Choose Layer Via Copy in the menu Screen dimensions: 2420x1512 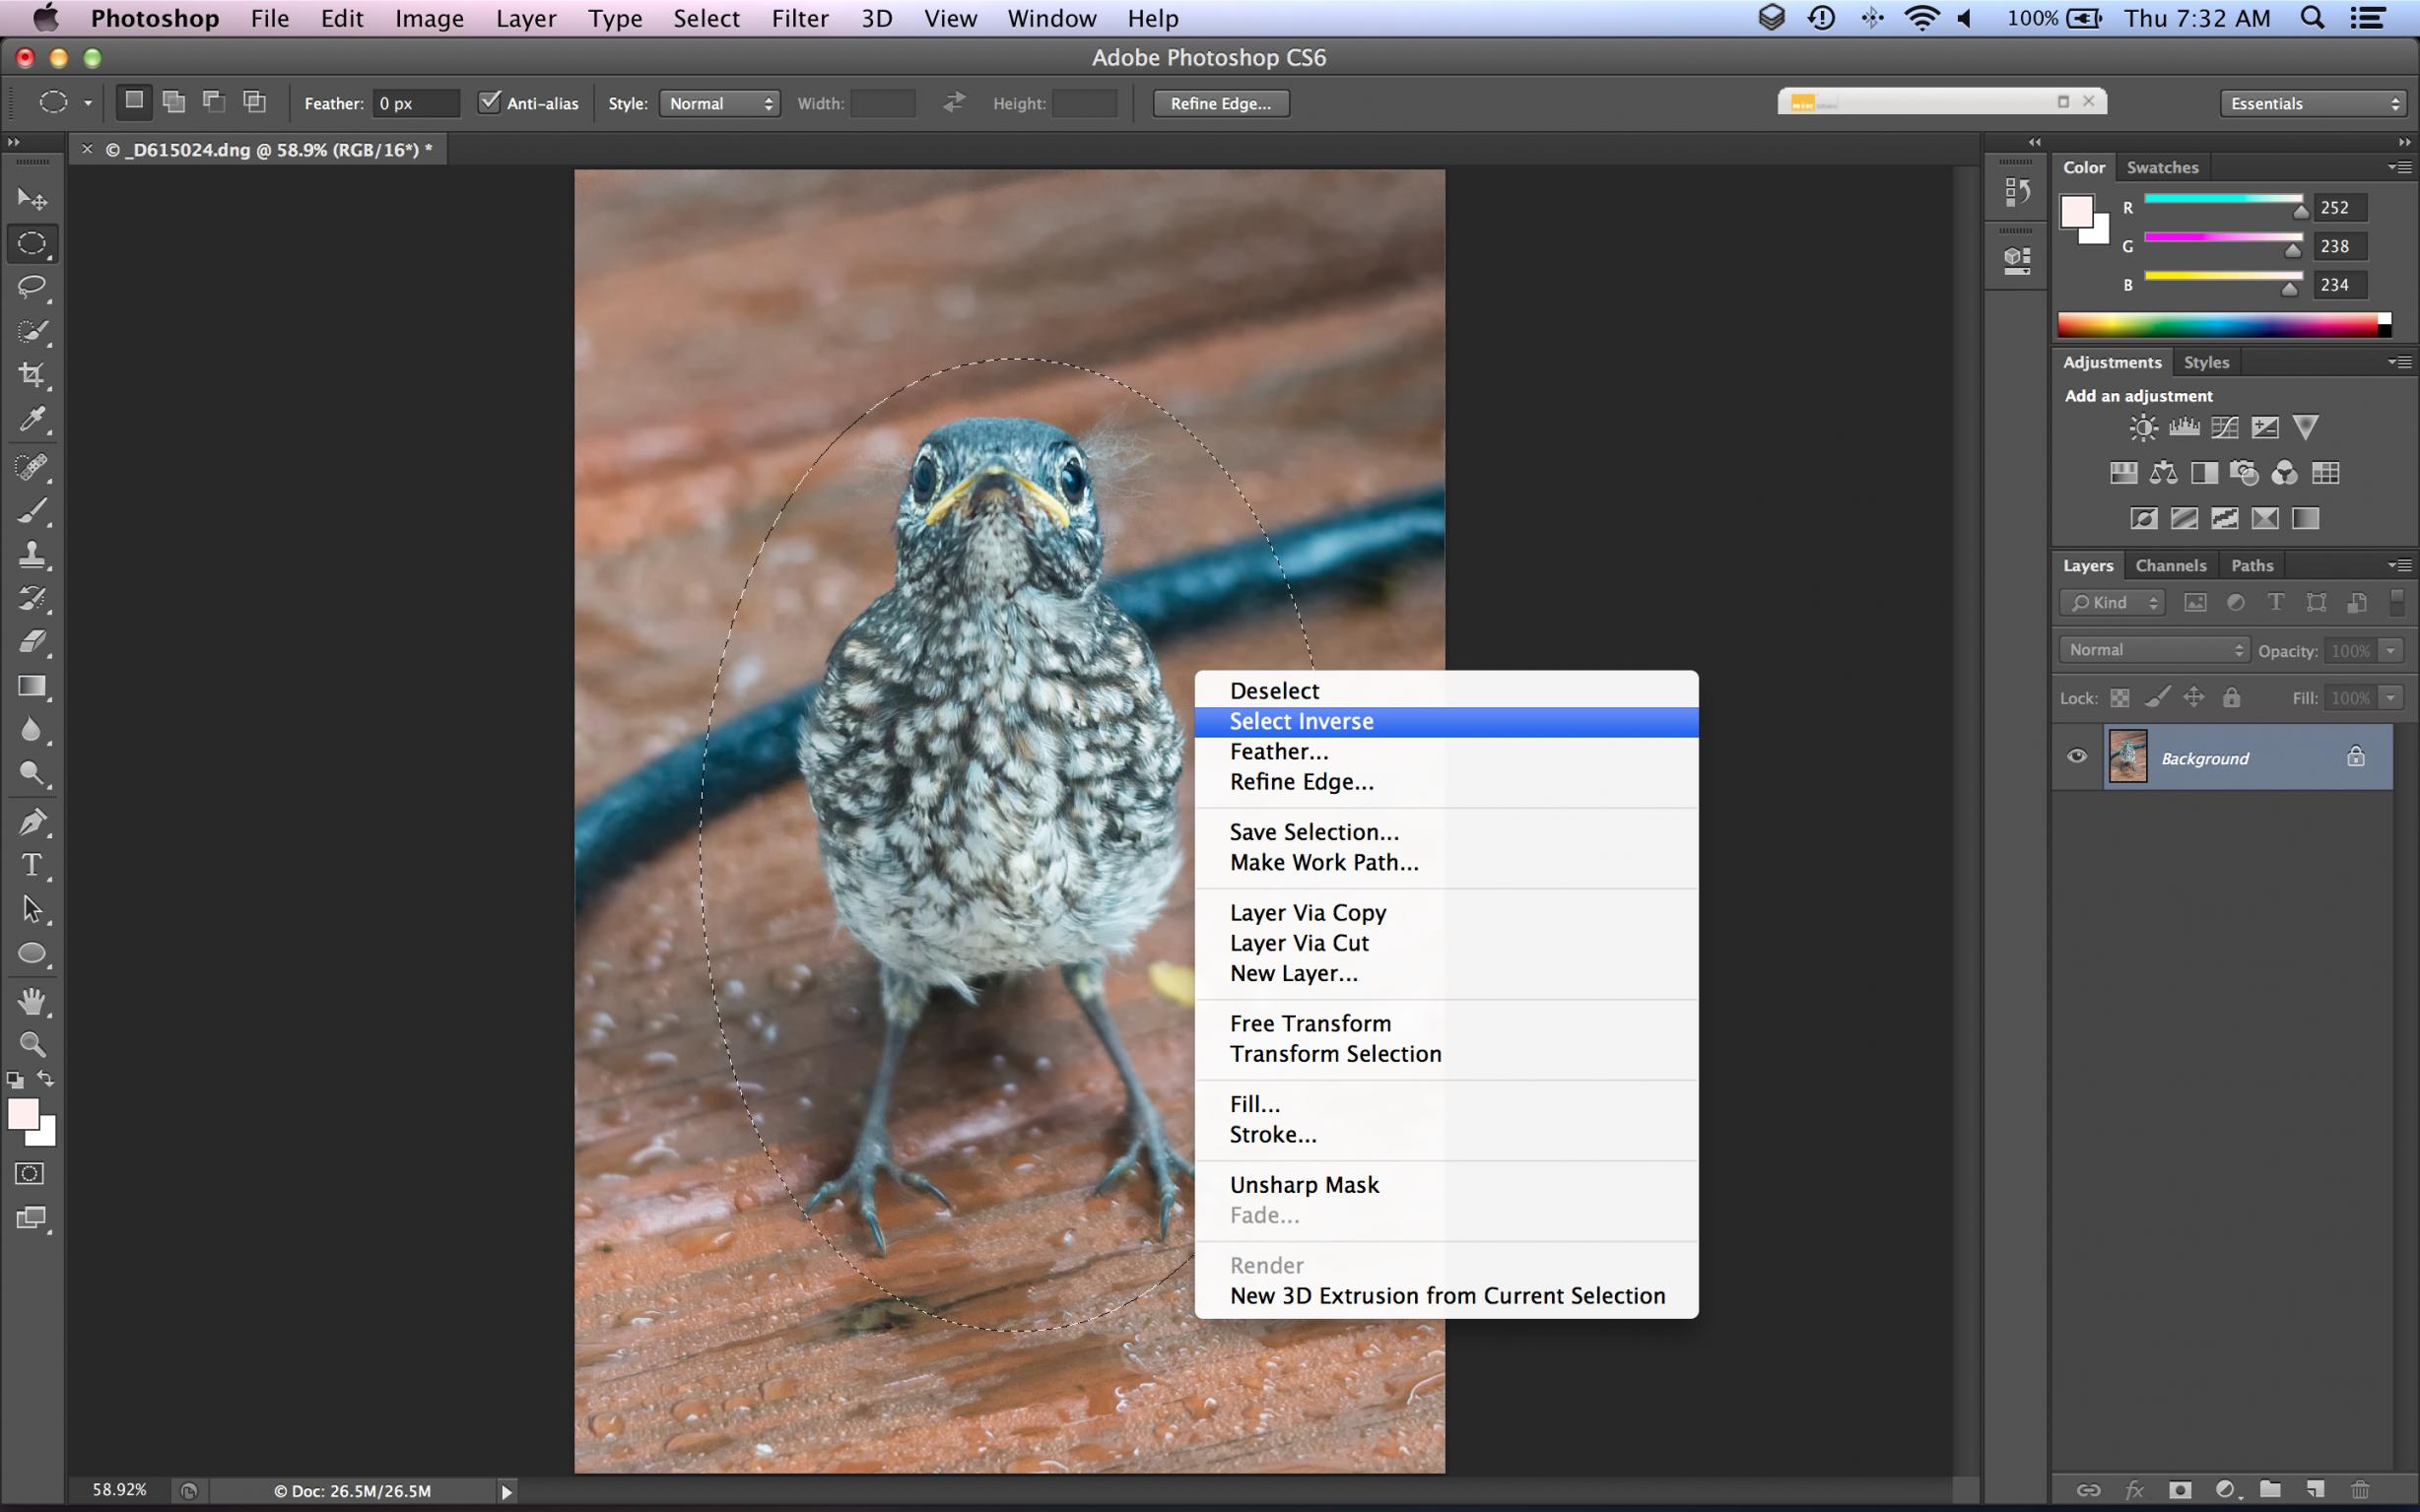1307,912
